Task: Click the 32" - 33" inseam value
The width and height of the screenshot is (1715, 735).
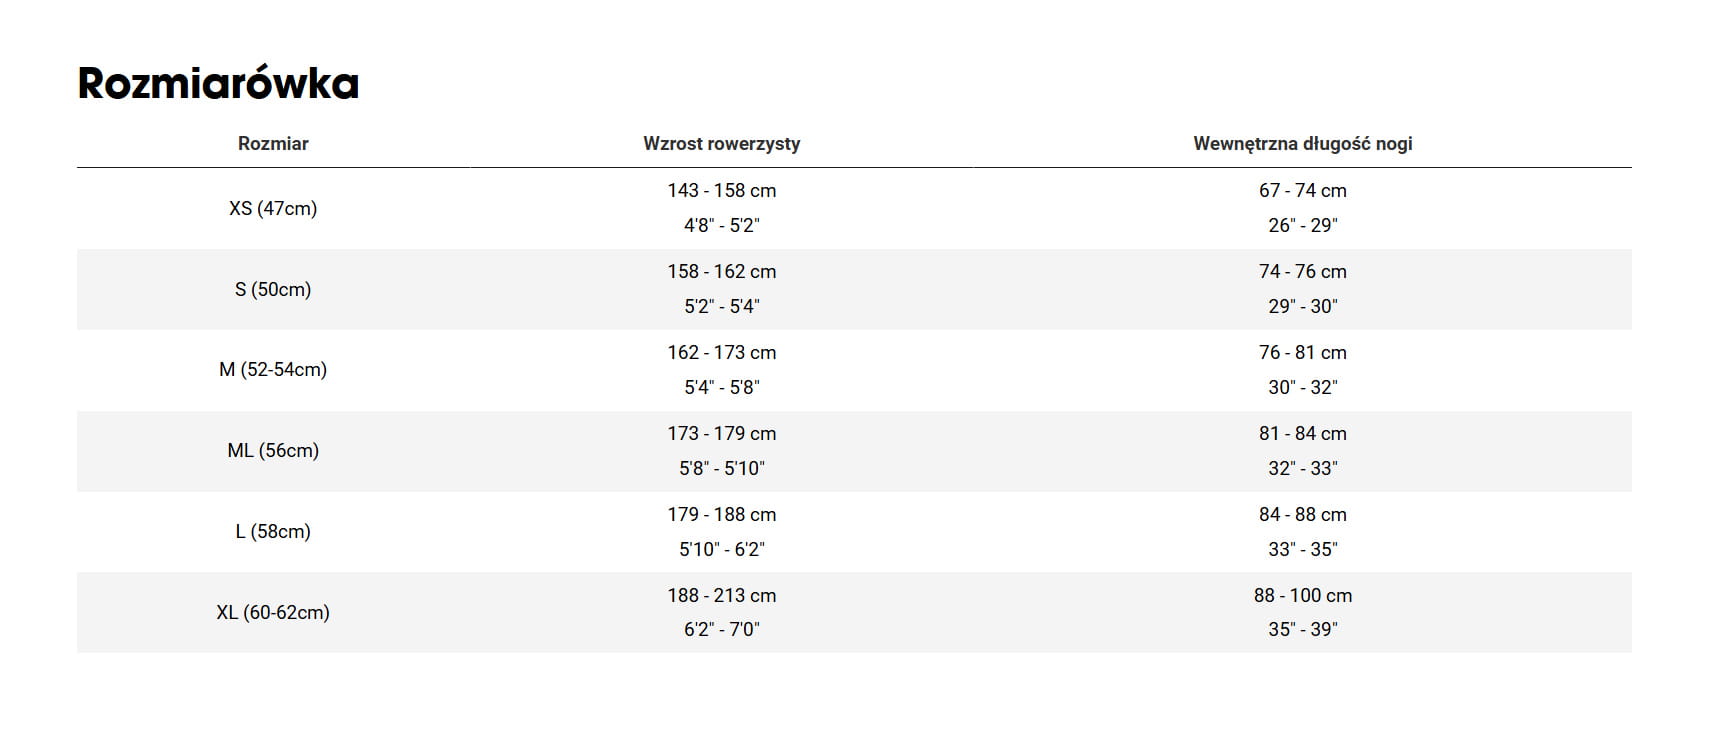Action: (1302, 469)
